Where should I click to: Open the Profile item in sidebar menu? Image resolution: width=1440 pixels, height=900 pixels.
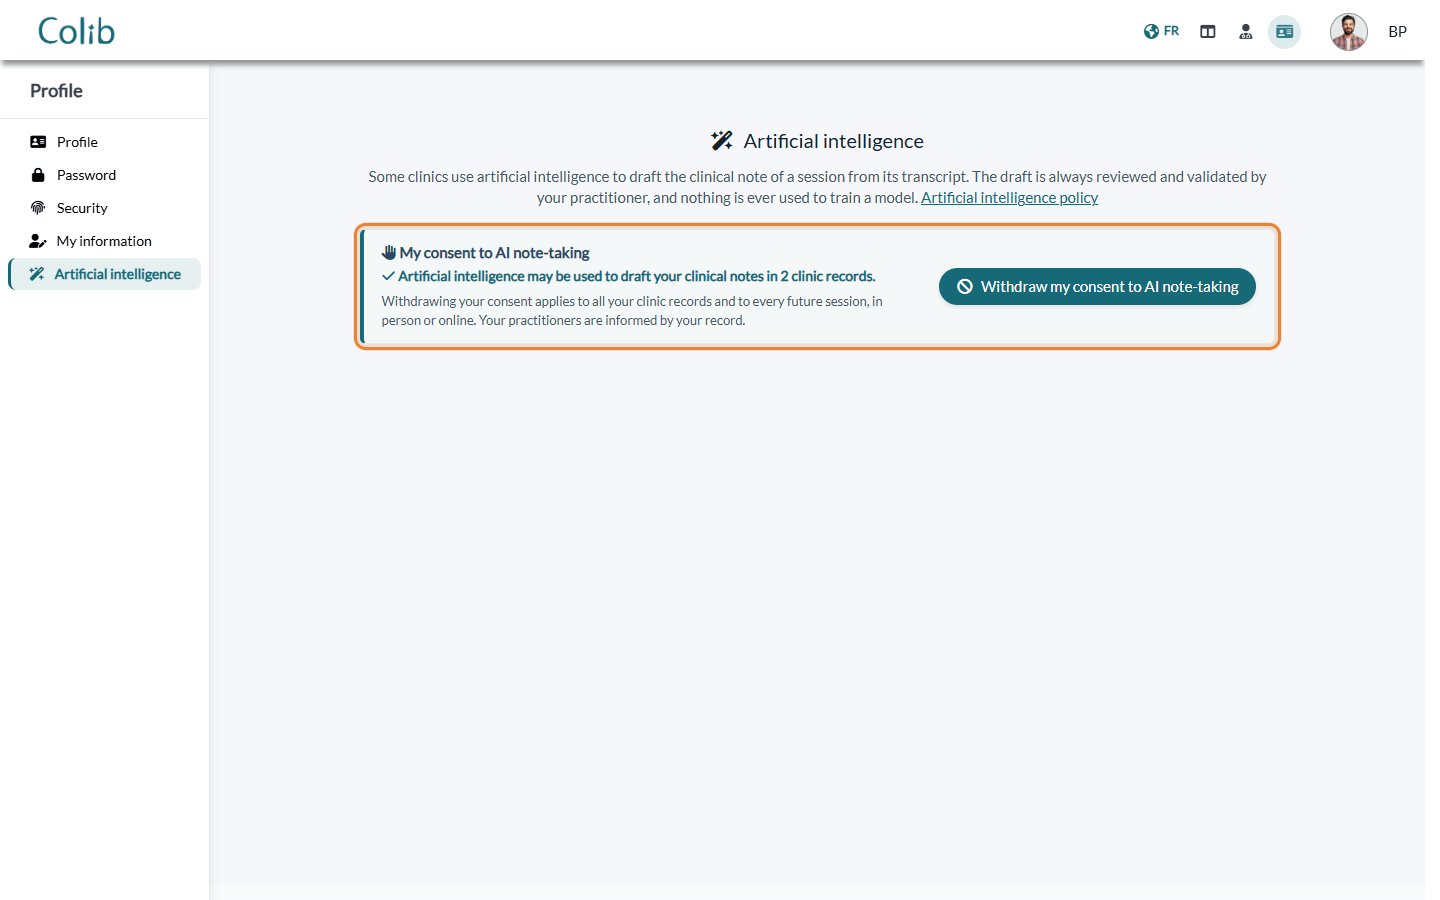click(x=104, y=142)
